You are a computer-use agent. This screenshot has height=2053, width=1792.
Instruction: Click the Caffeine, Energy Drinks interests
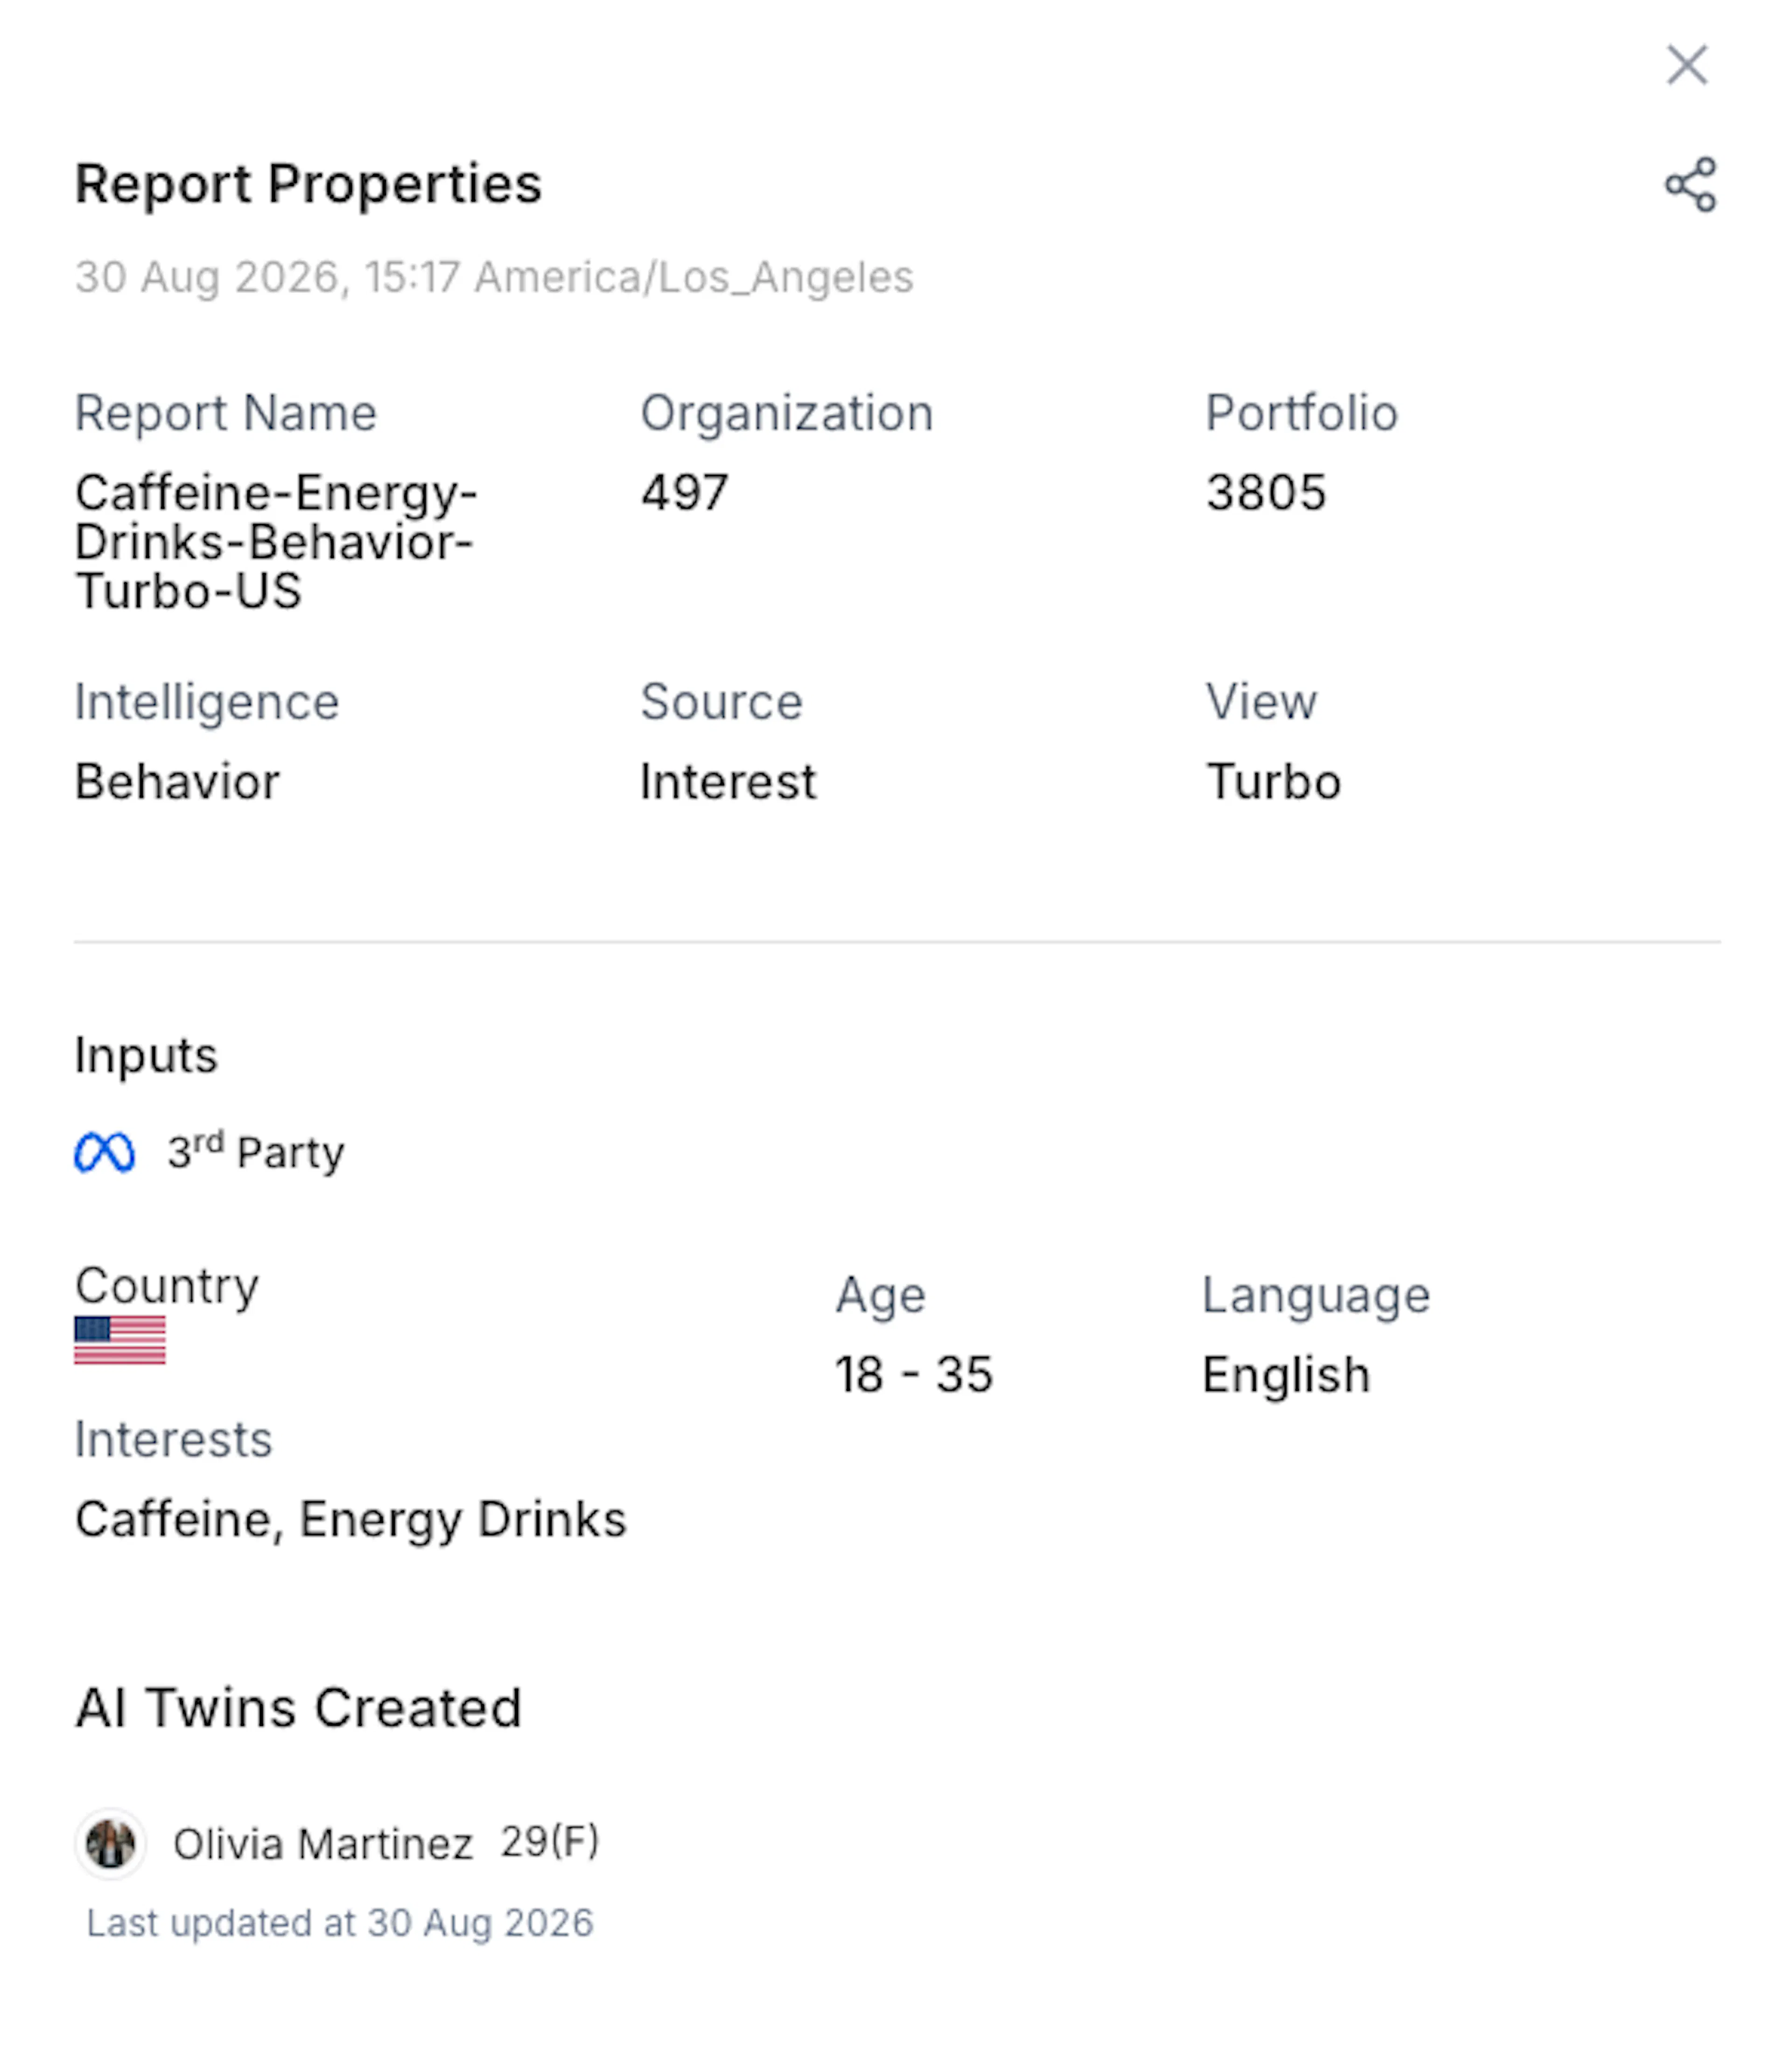pyautogui.click(x=351, y=1519)
